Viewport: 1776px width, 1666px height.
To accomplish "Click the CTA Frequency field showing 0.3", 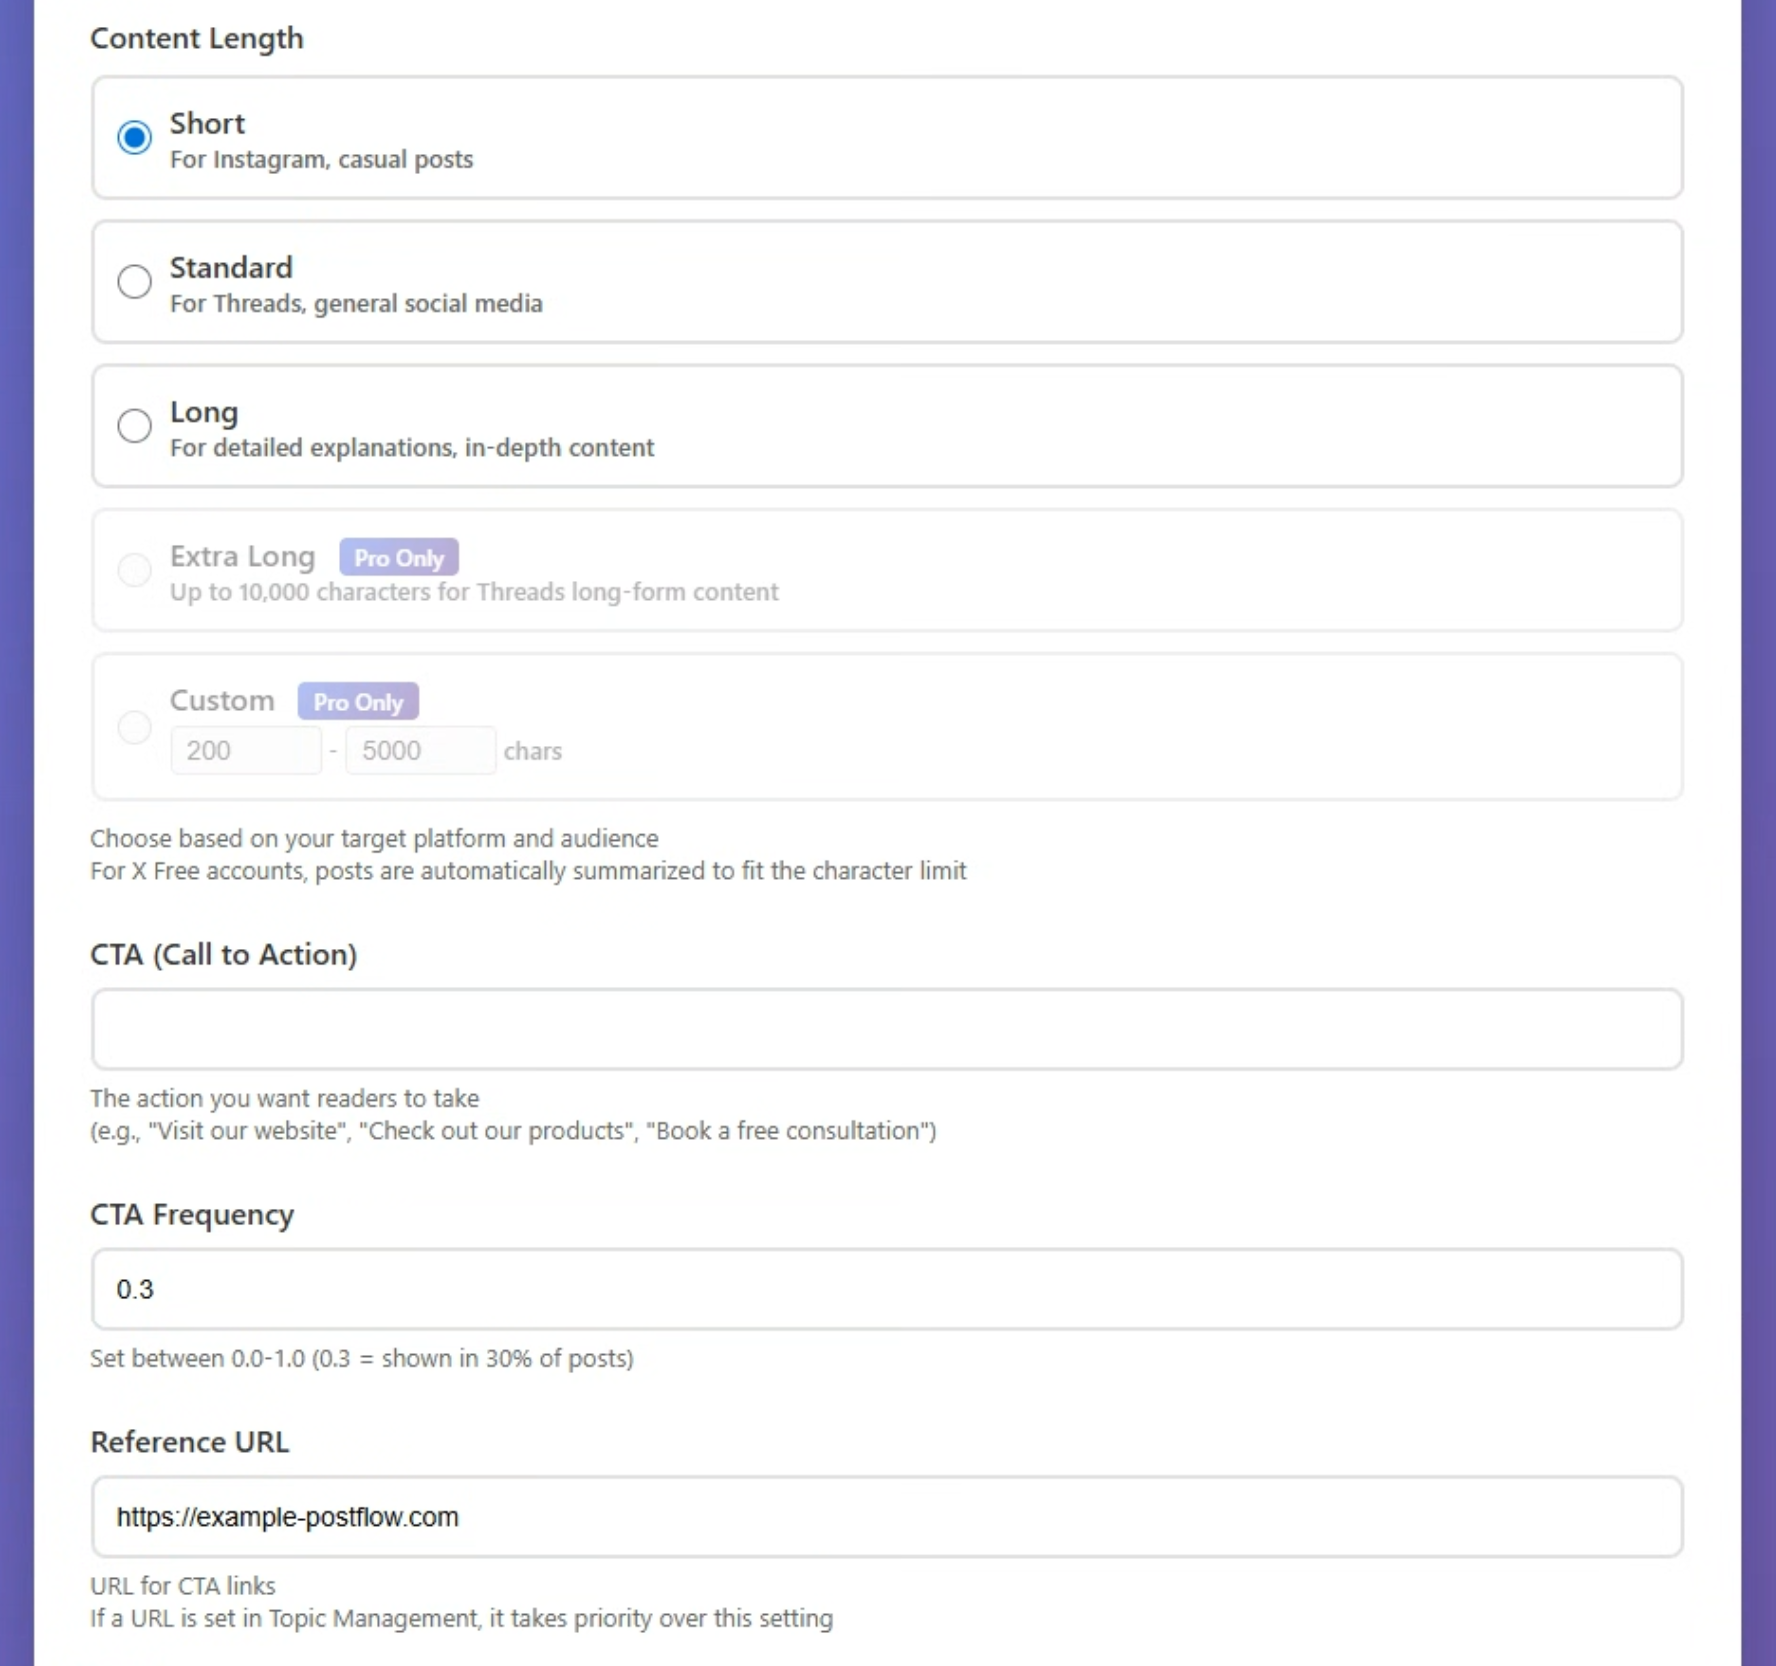I will pos(886,1289).
